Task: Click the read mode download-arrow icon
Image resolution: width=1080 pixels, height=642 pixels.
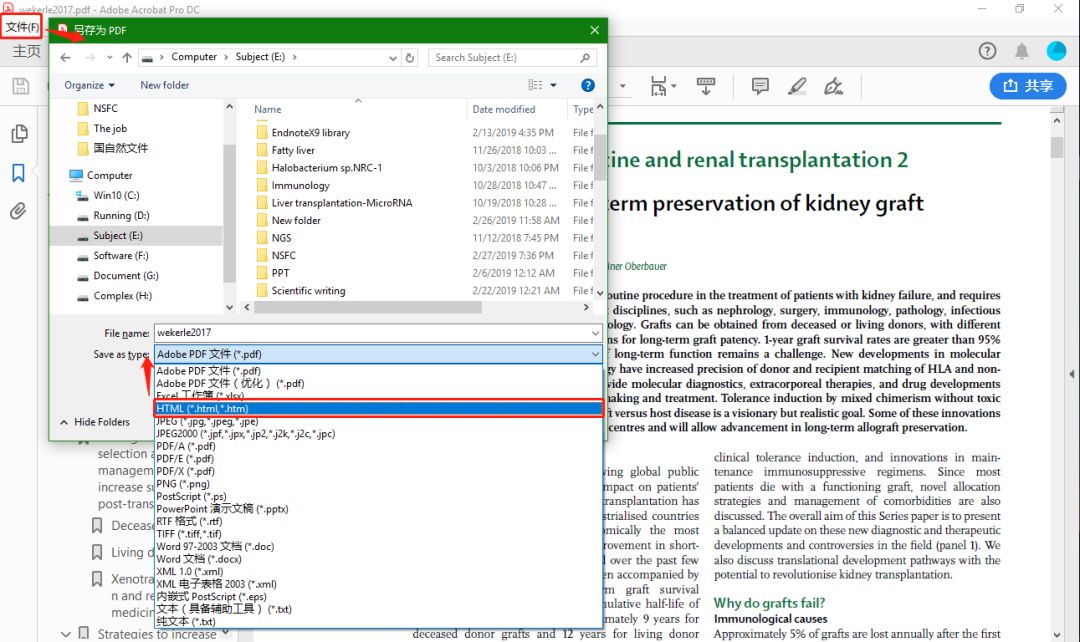Action: 706,86
